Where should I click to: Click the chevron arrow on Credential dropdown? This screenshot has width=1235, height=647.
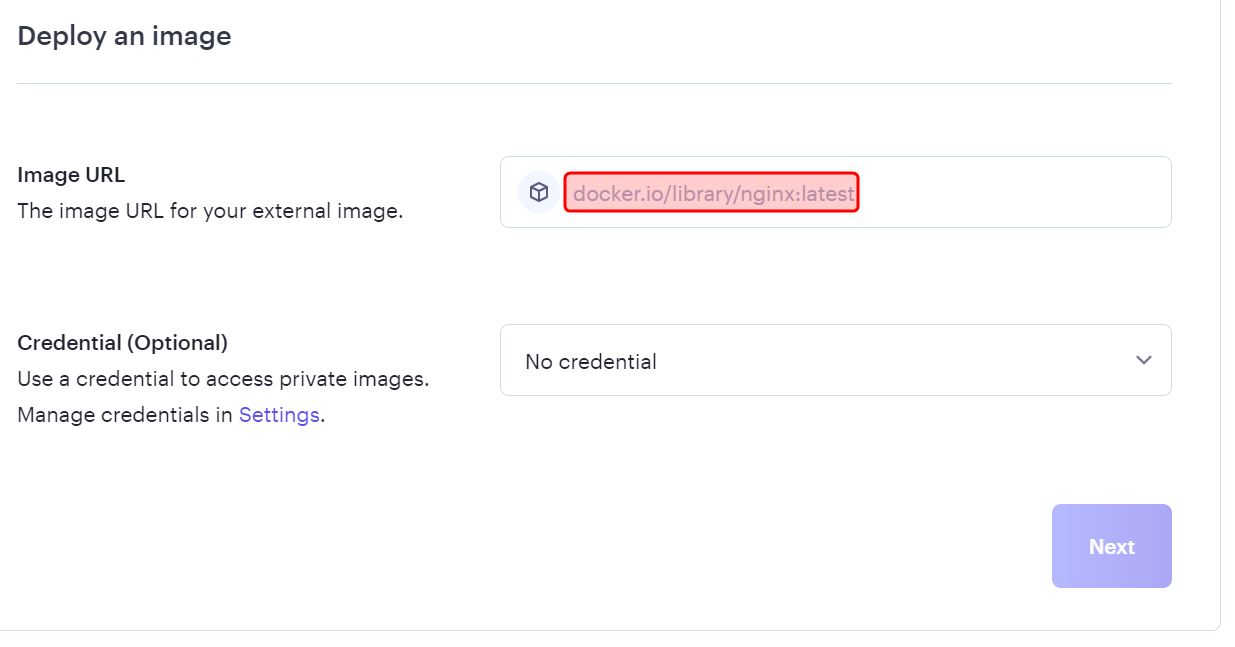(x=1144, y=360)
